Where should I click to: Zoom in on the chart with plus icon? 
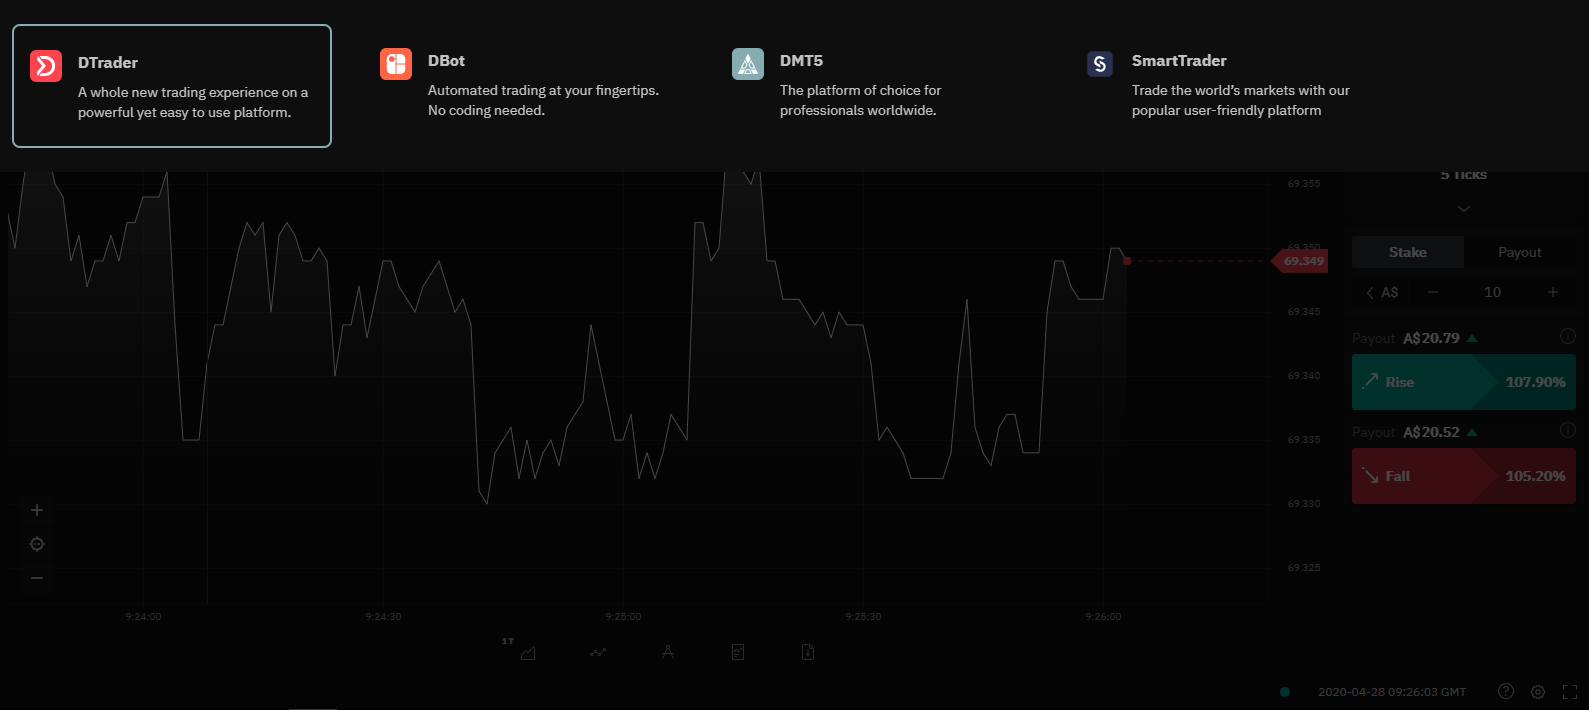[37, 510]
